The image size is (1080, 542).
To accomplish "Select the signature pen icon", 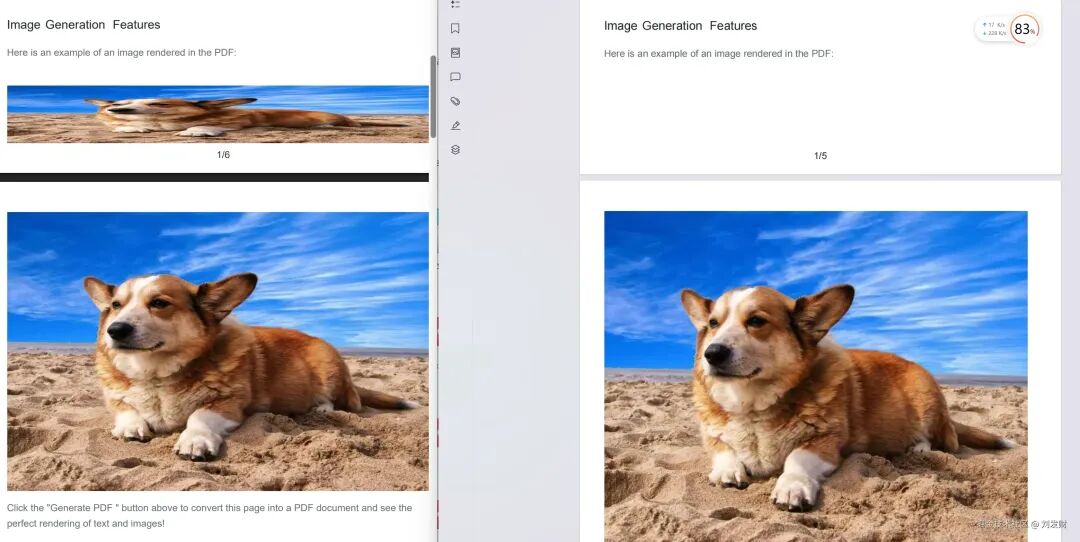I will pyautogui.click(x=455, y=126).
